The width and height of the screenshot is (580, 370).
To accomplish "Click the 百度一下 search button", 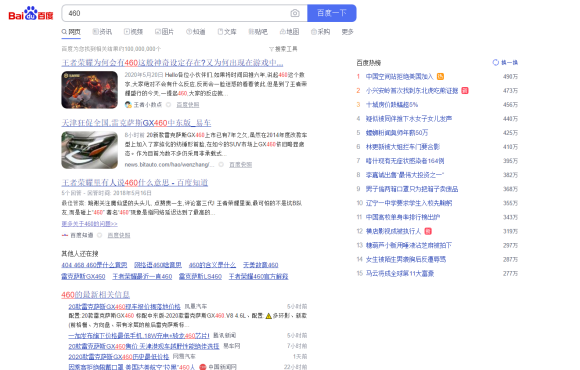I will [332, 13].
